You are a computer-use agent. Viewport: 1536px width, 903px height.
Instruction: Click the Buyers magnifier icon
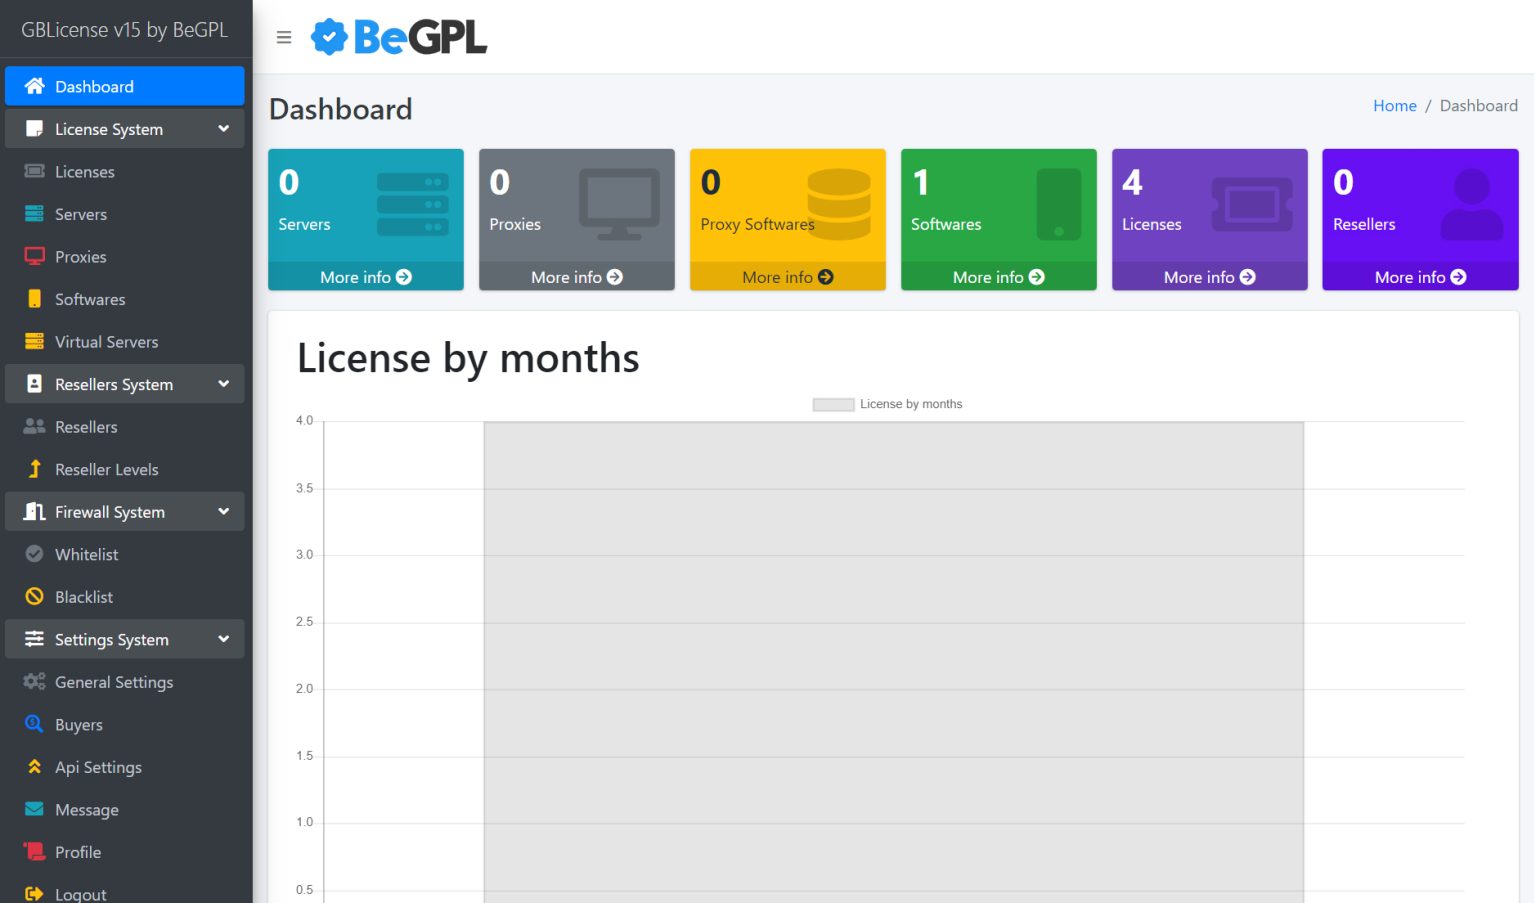point(33,724)
